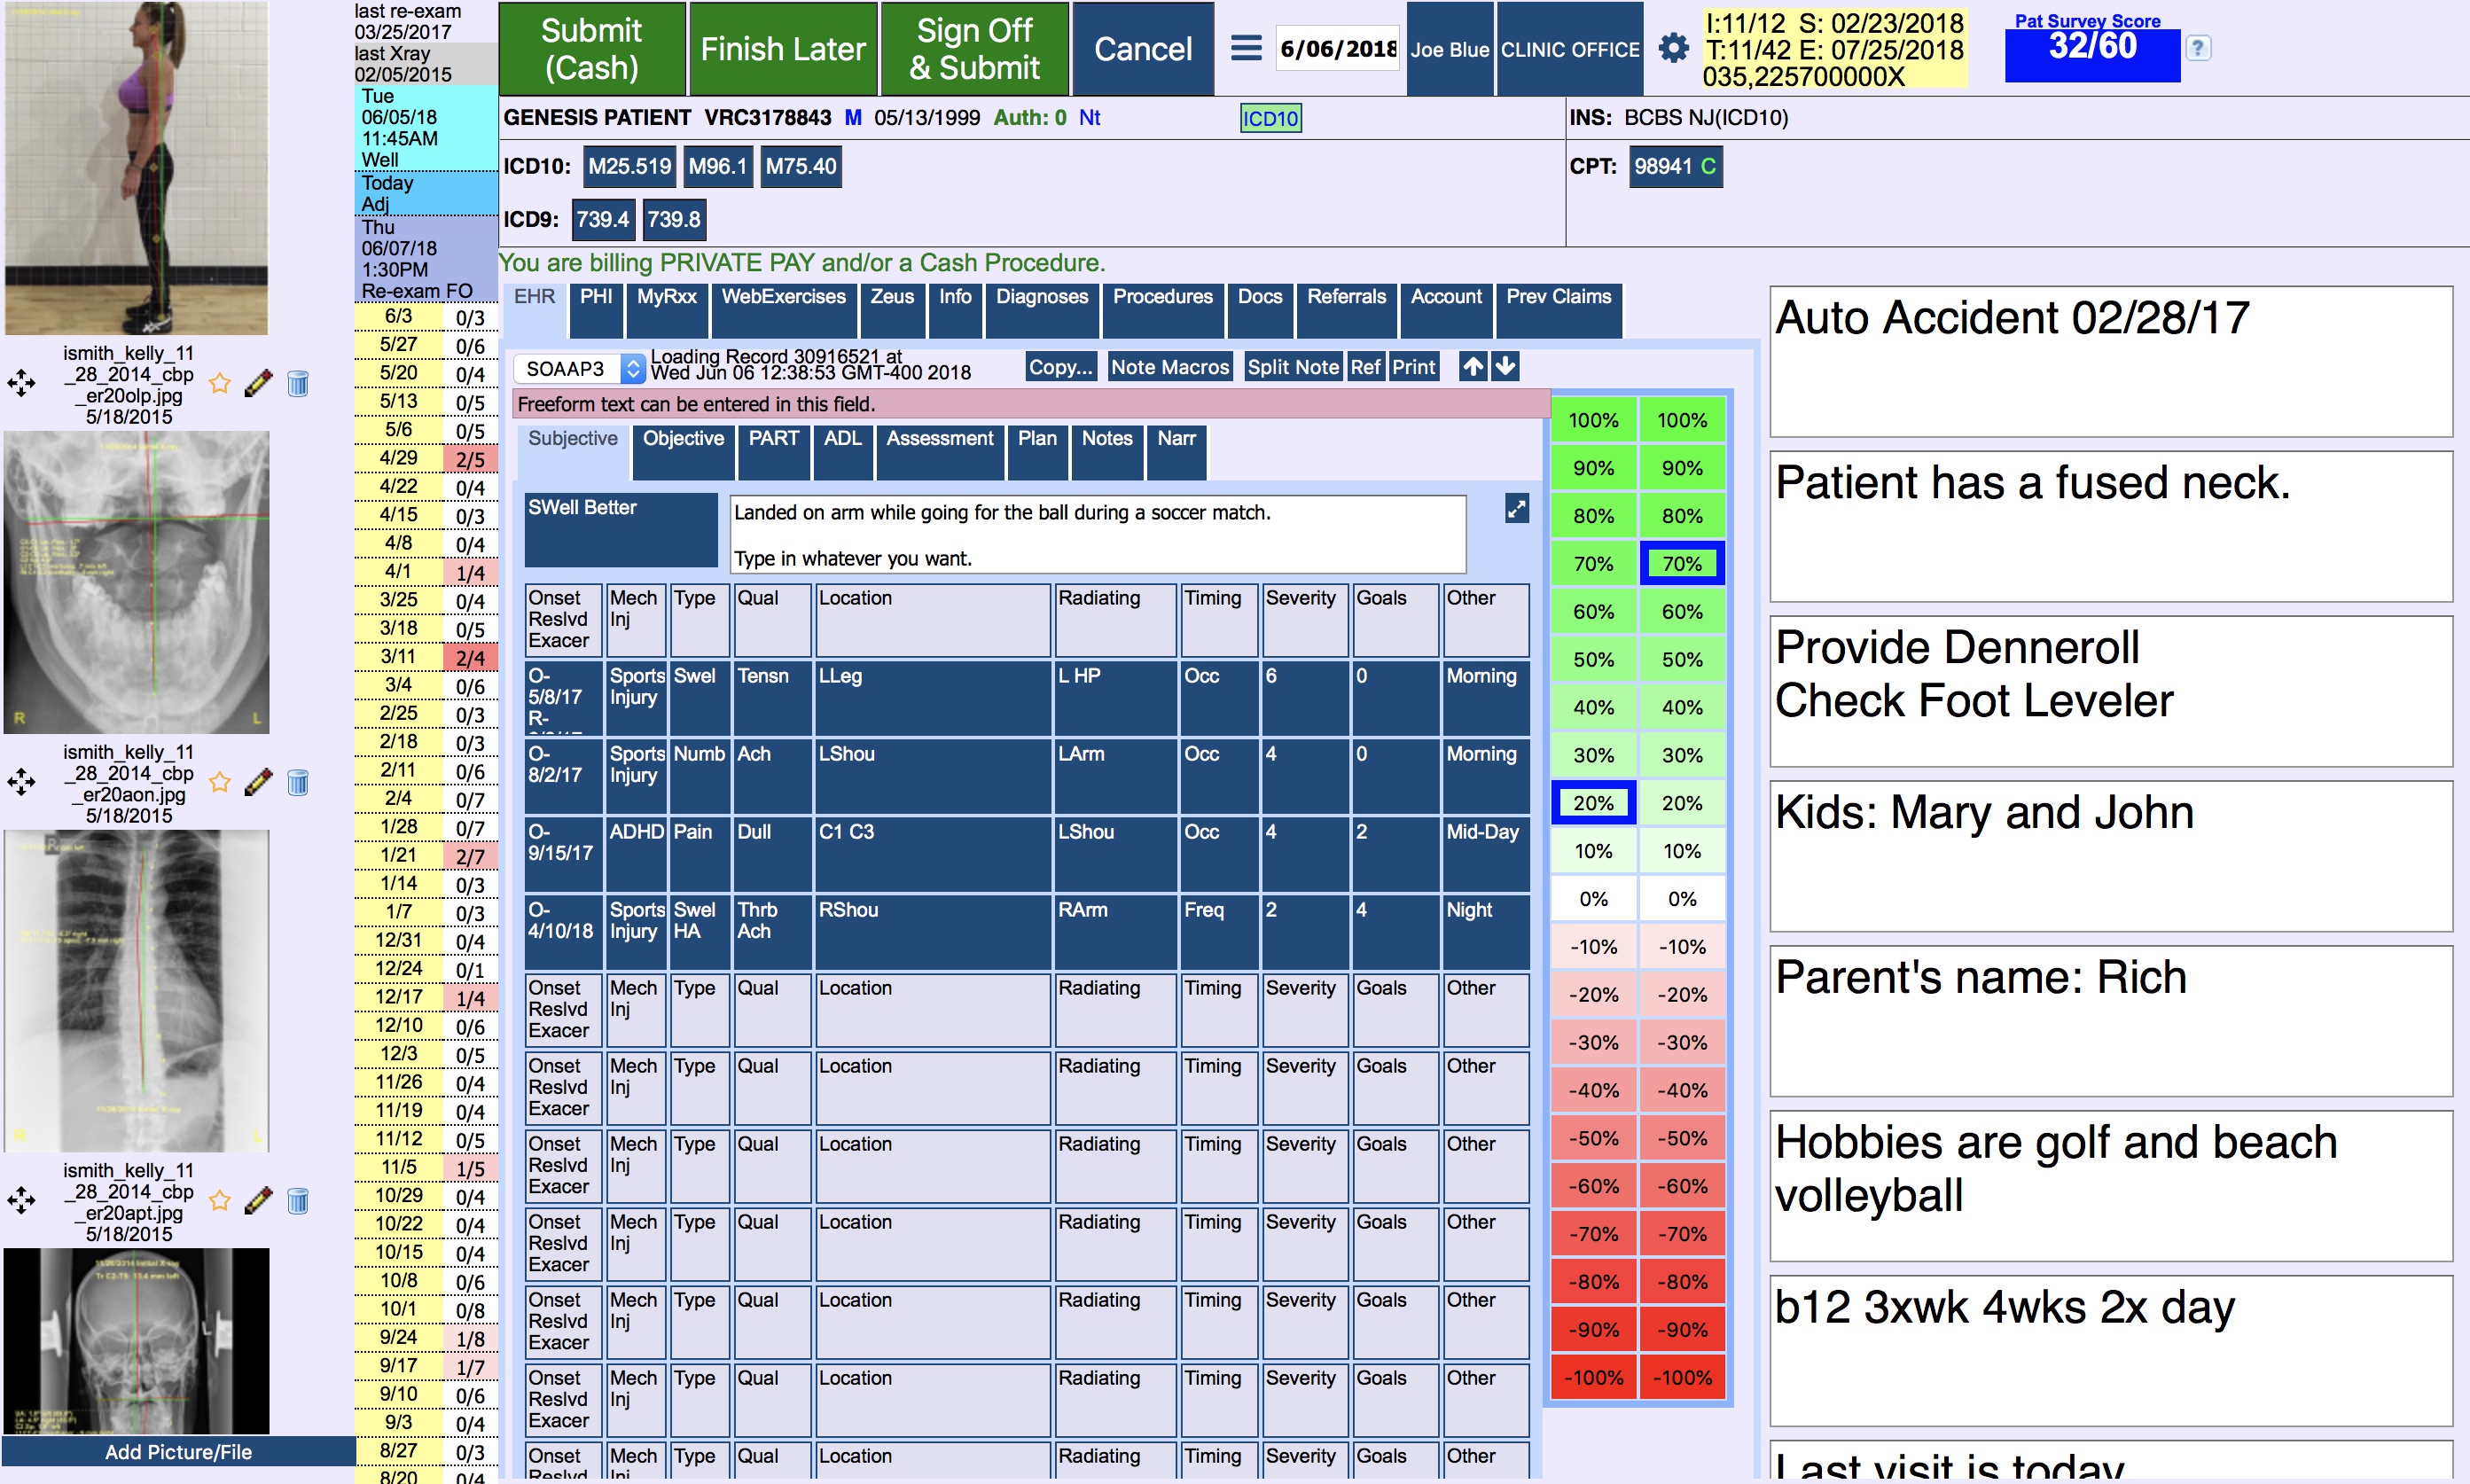Open the Note Macros list

(x=1169, y=367)
